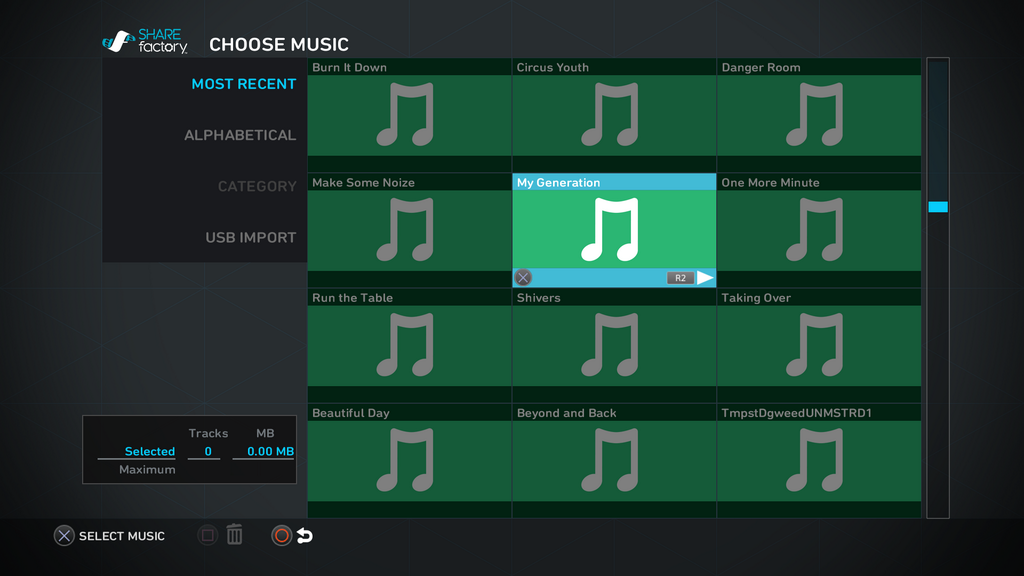Click the trash can delete icon
The height and width of the screenshot is (576, 1024).
coord(235,535)
